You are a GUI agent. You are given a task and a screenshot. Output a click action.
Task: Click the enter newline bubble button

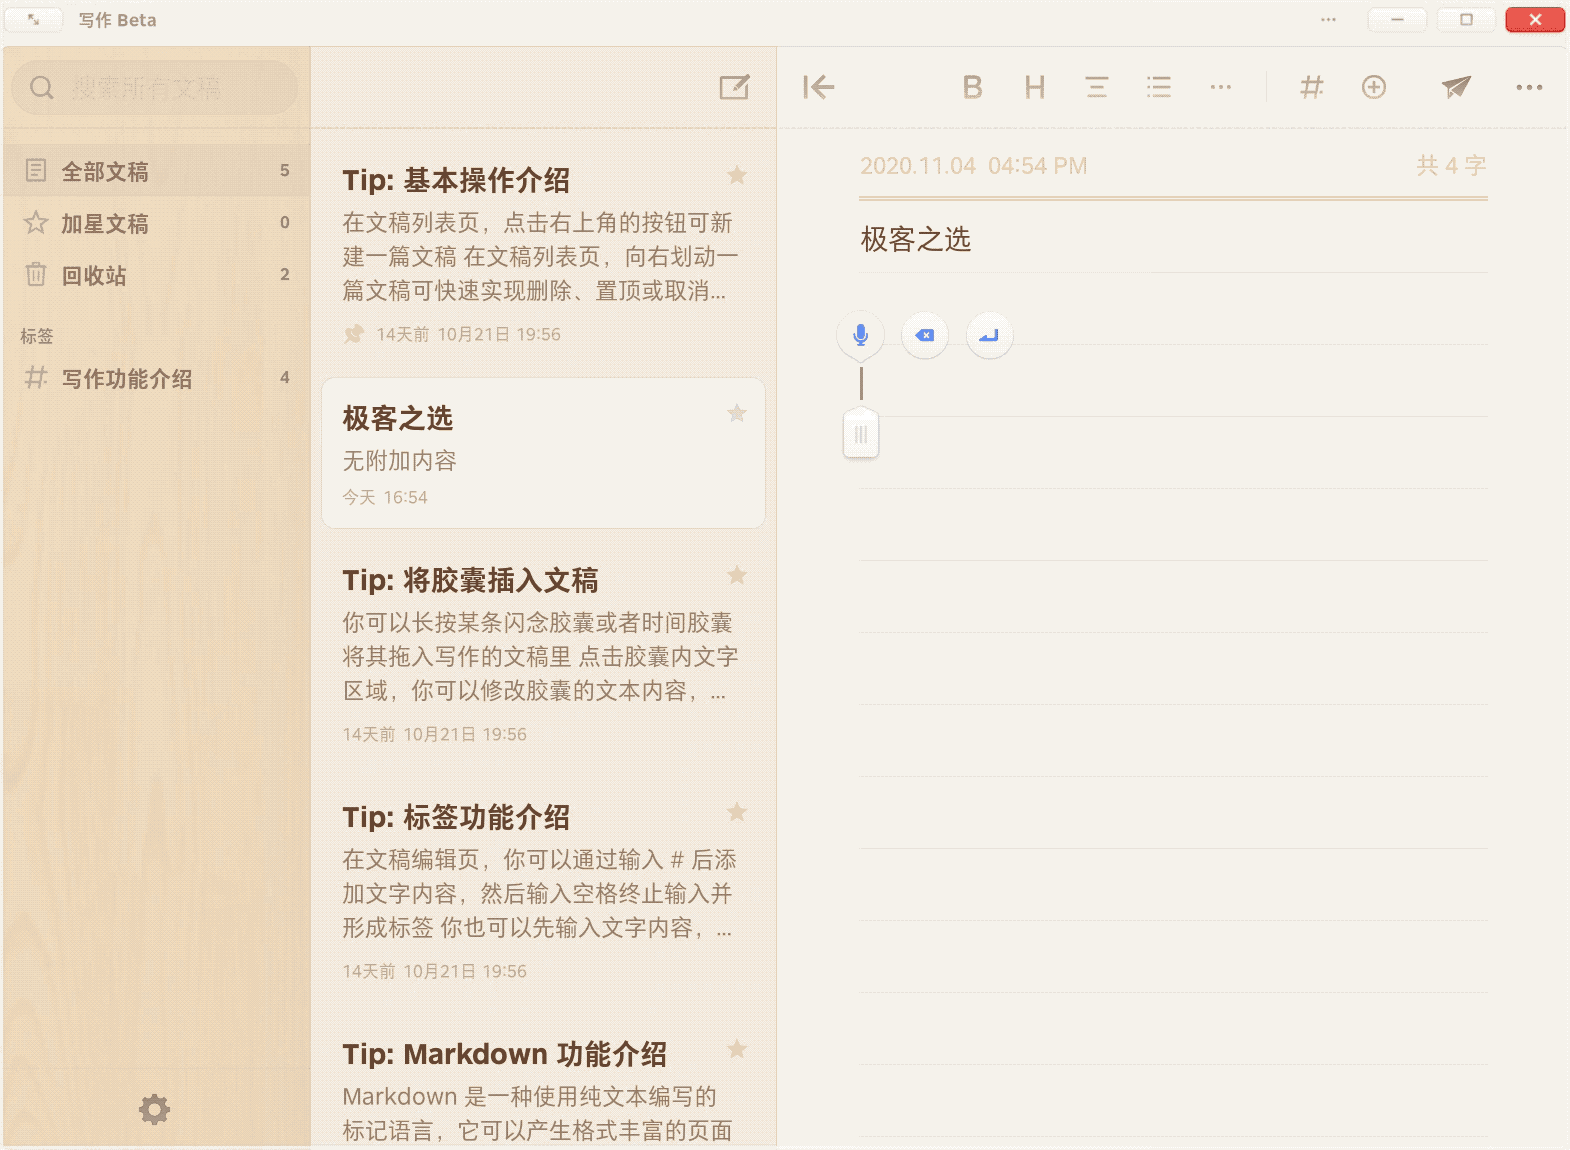click(989, 335)
